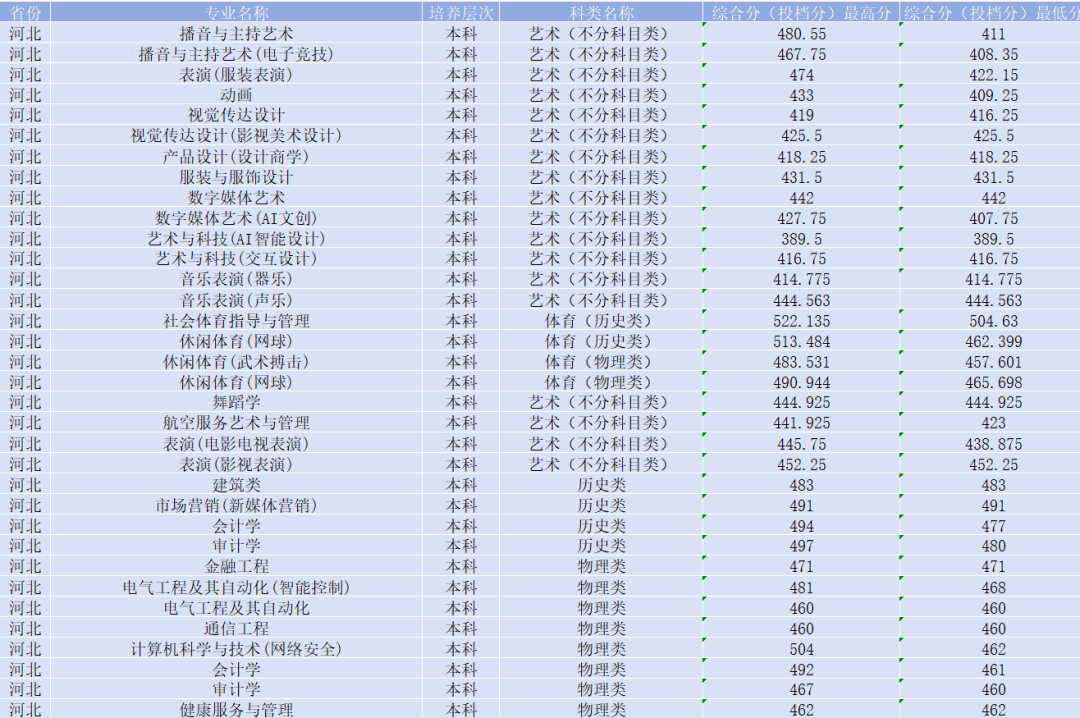1080x718 pixels.
Task: Click the cell 社会体育指导与管理
Action: point(236,320)
